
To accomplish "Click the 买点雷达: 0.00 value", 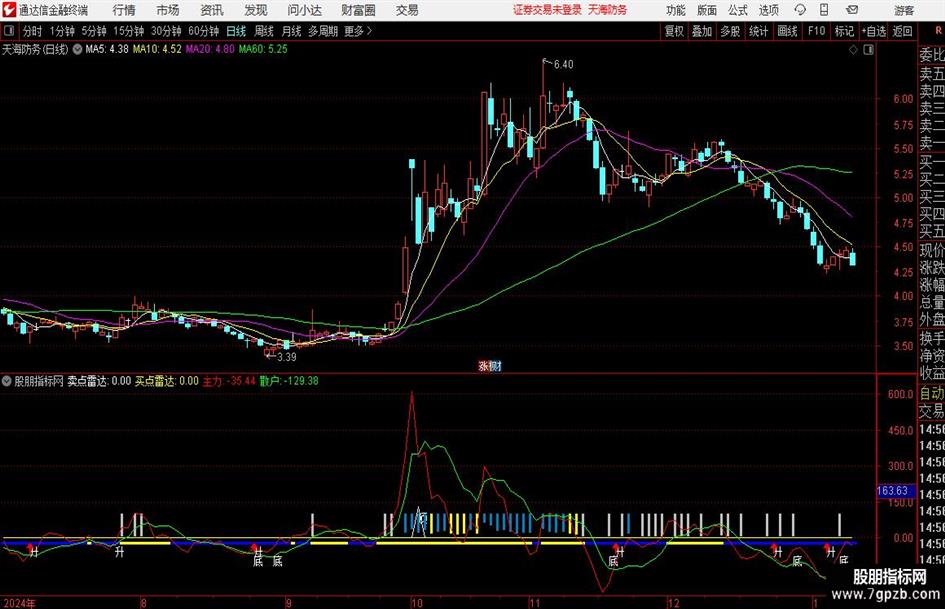I will coord(166,381).
